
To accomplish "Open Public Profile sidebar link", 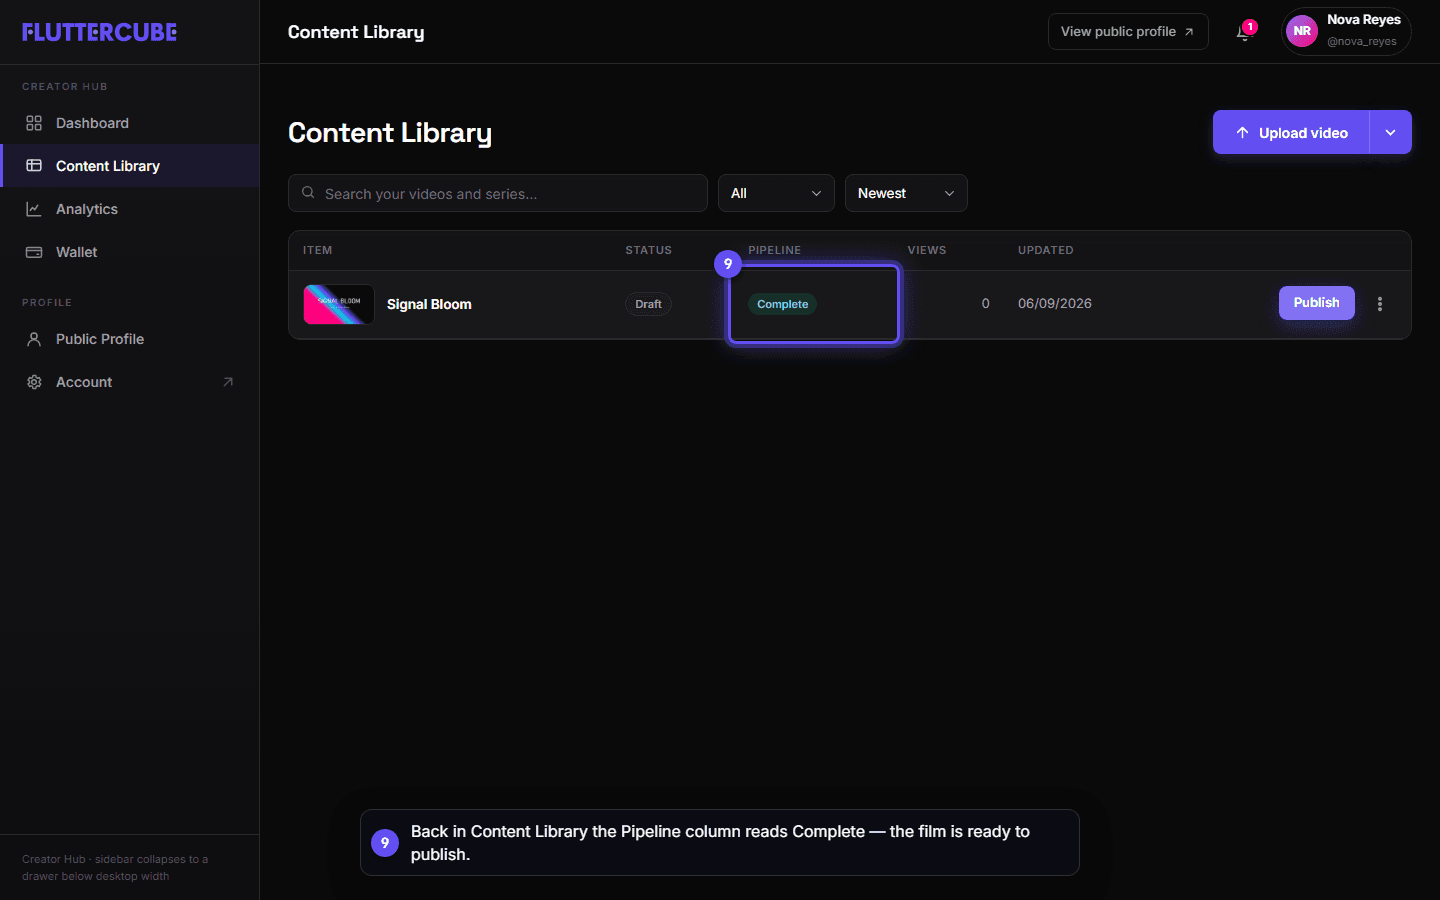I will pos(130,339).
